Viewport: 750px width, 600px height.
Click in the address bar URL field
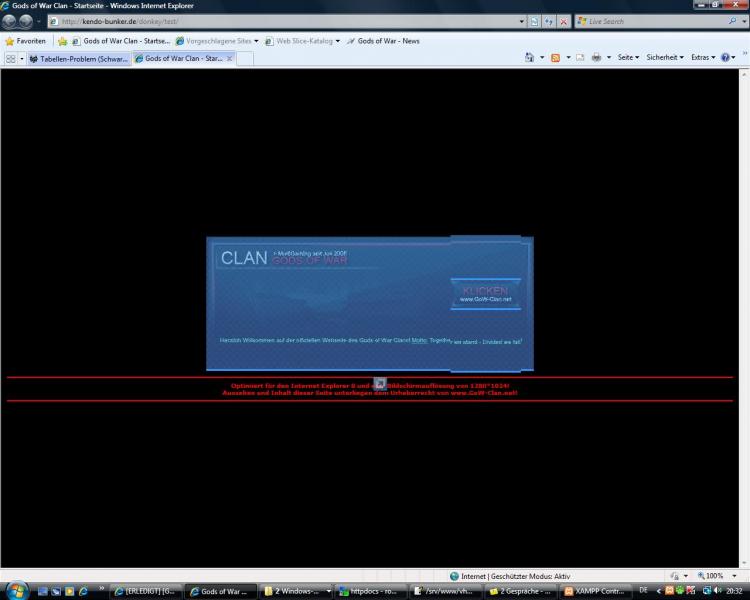280,21
